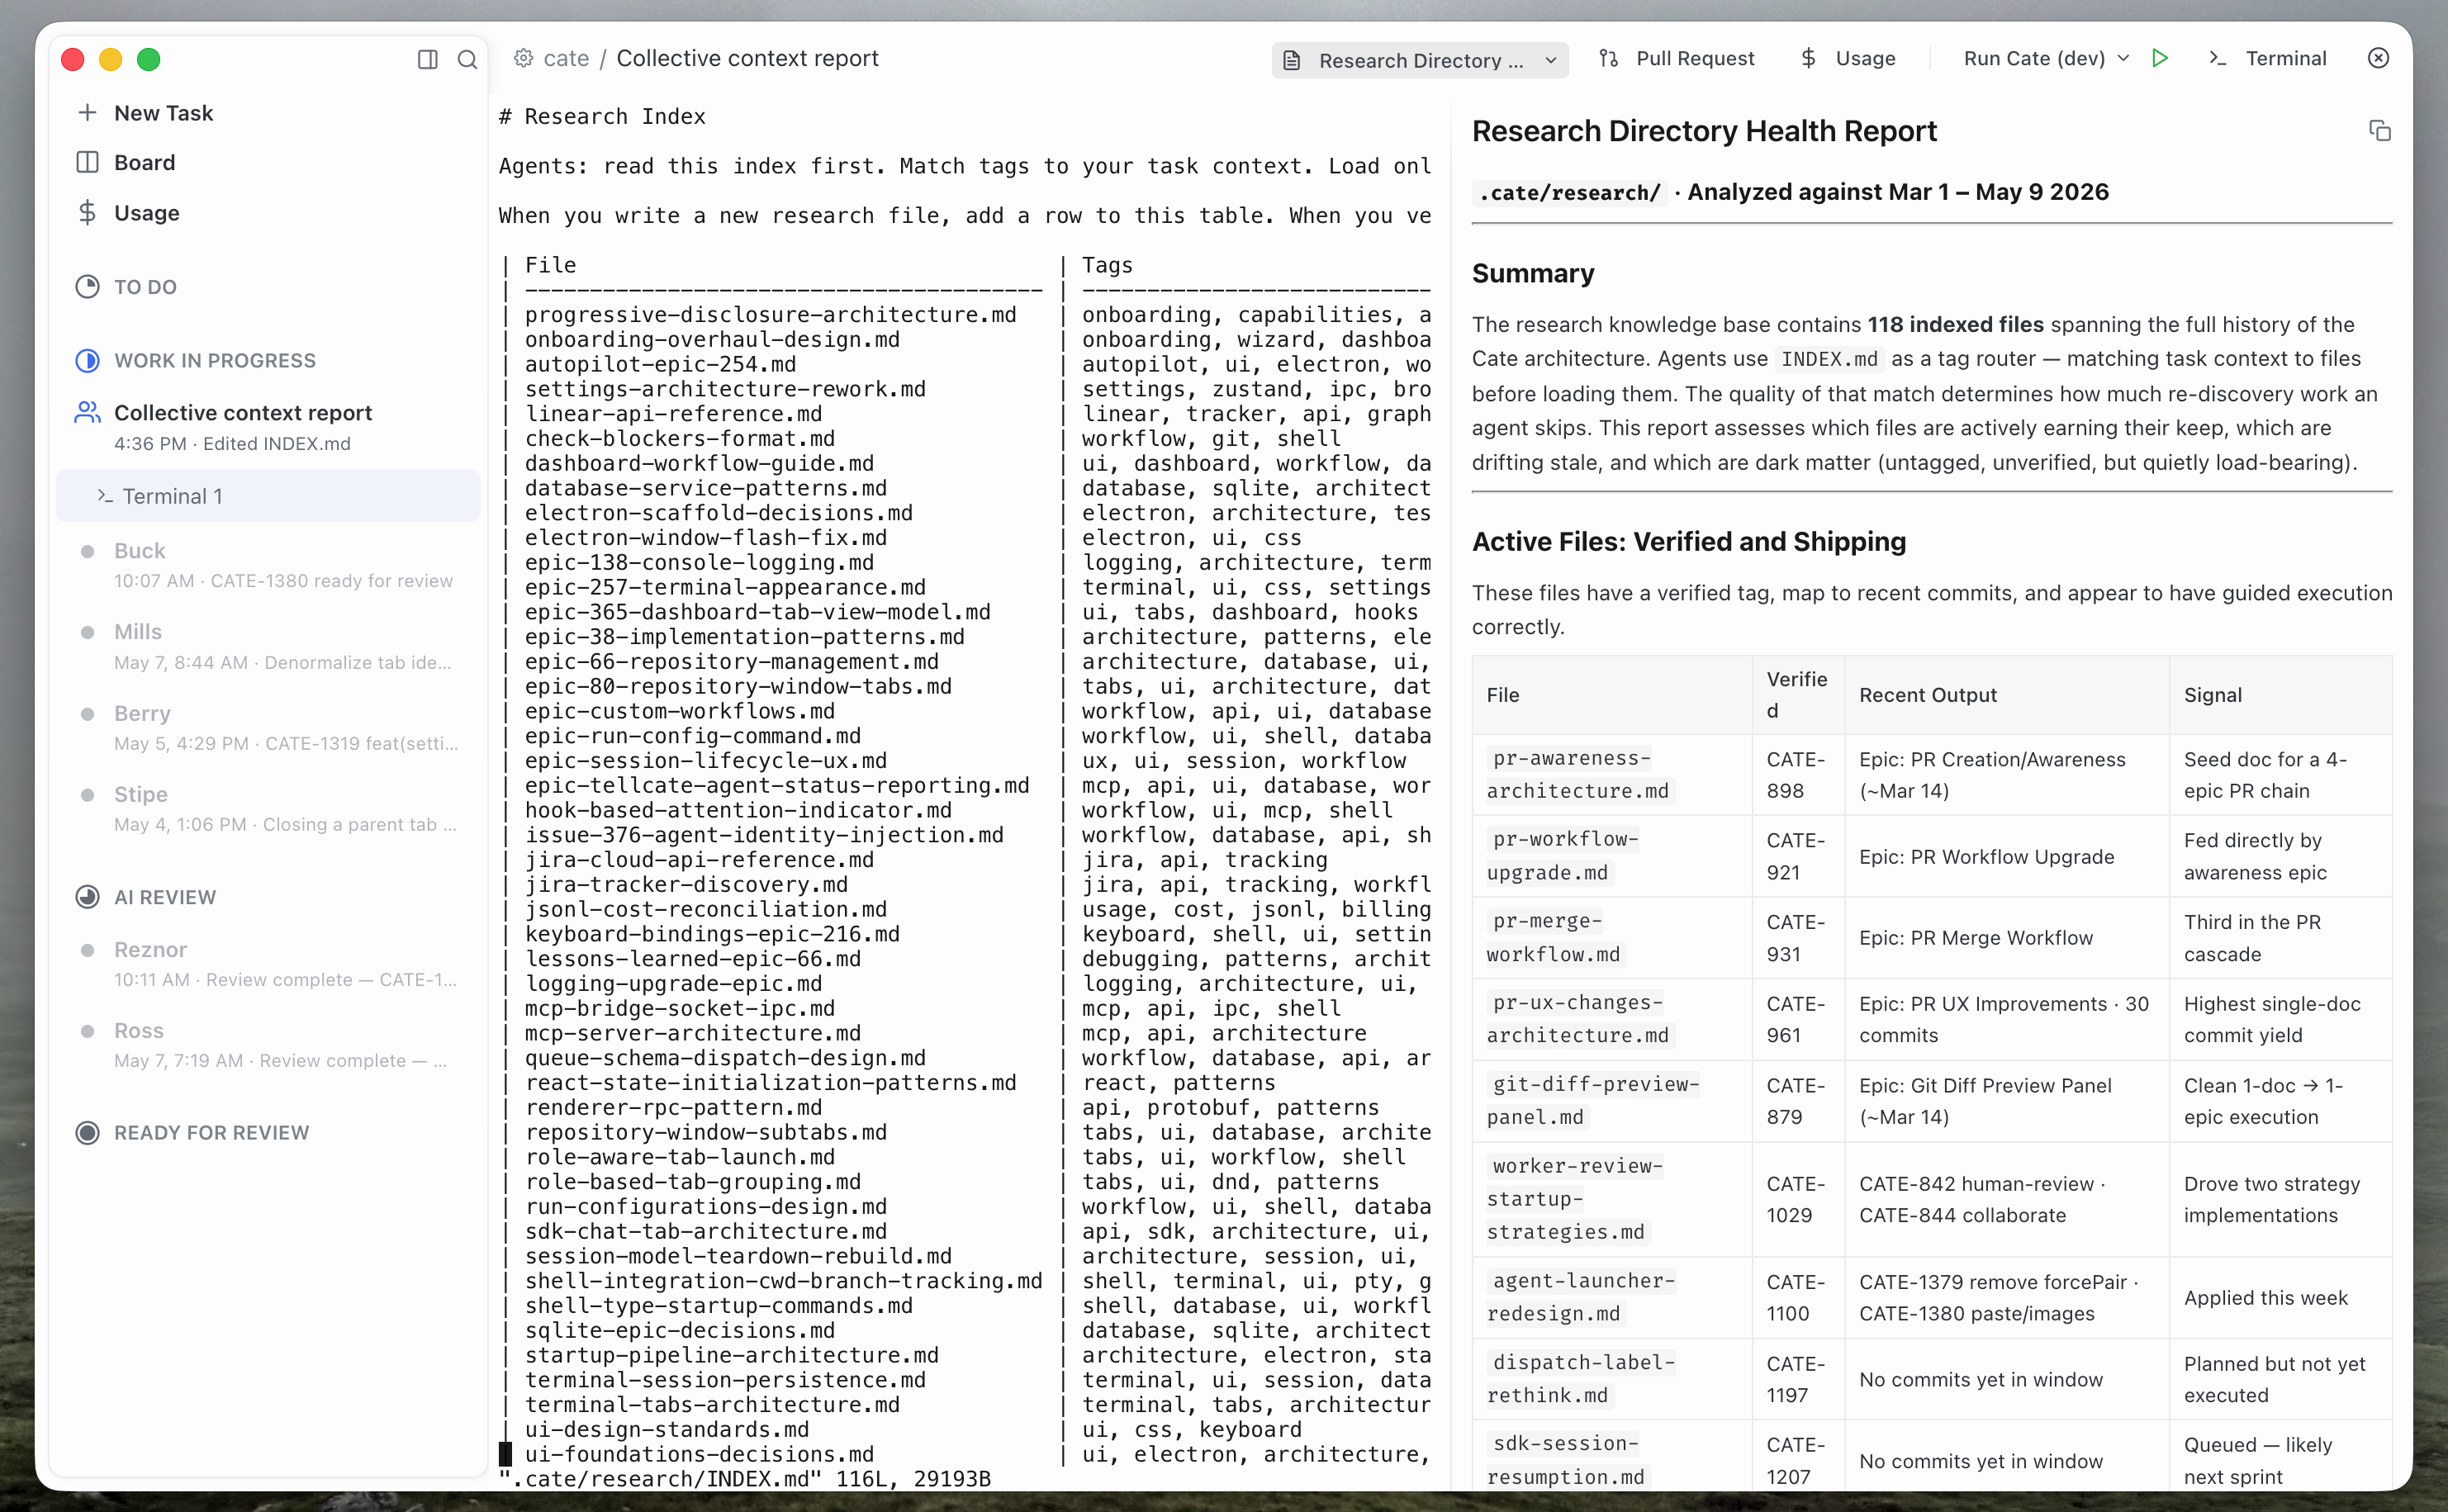Click the document icon in Research Directory selector
The width and height of the screenshot is (2448, 1512).
(x=1292, y=60)
